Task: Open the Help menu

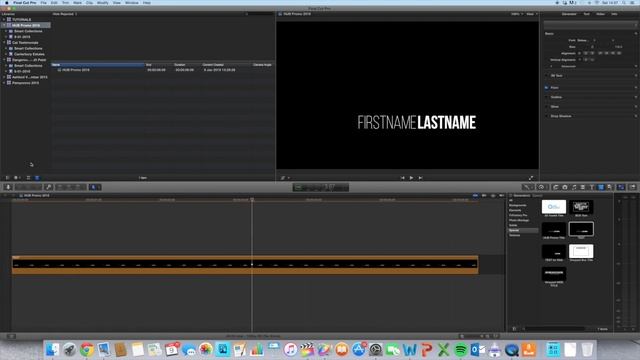Action: (147, 3)
